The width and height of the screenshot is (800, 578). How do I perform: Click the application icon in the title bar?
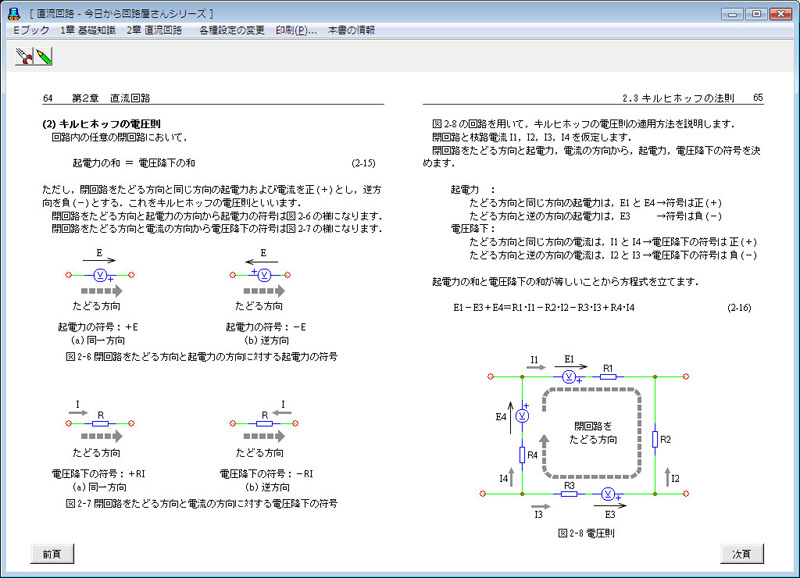(14, 14)
